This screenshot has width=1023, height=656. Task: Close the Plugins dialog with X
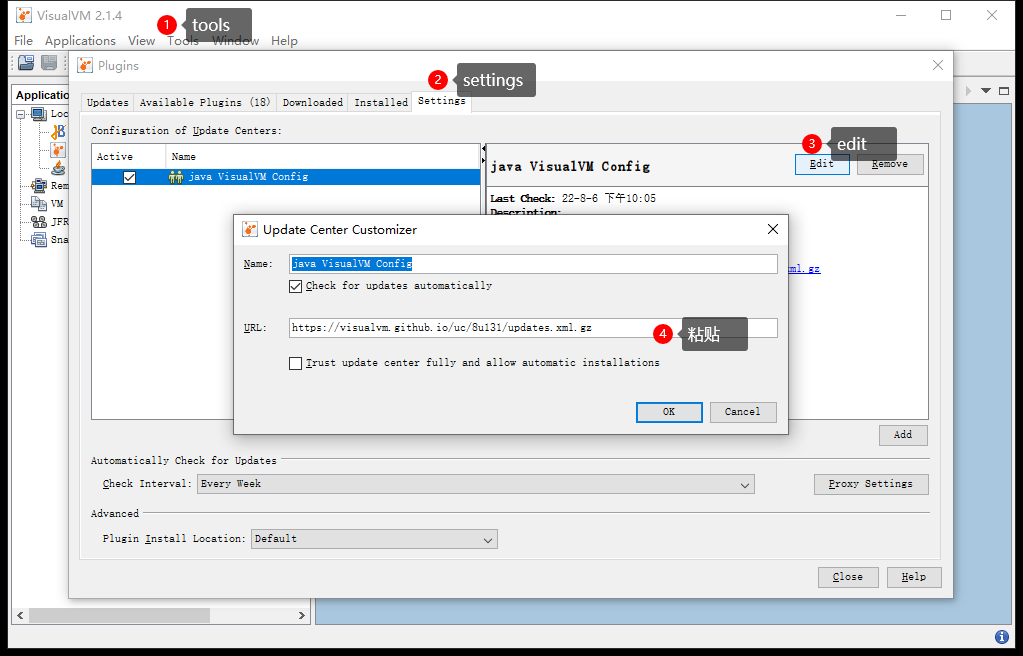pos(938,65)
